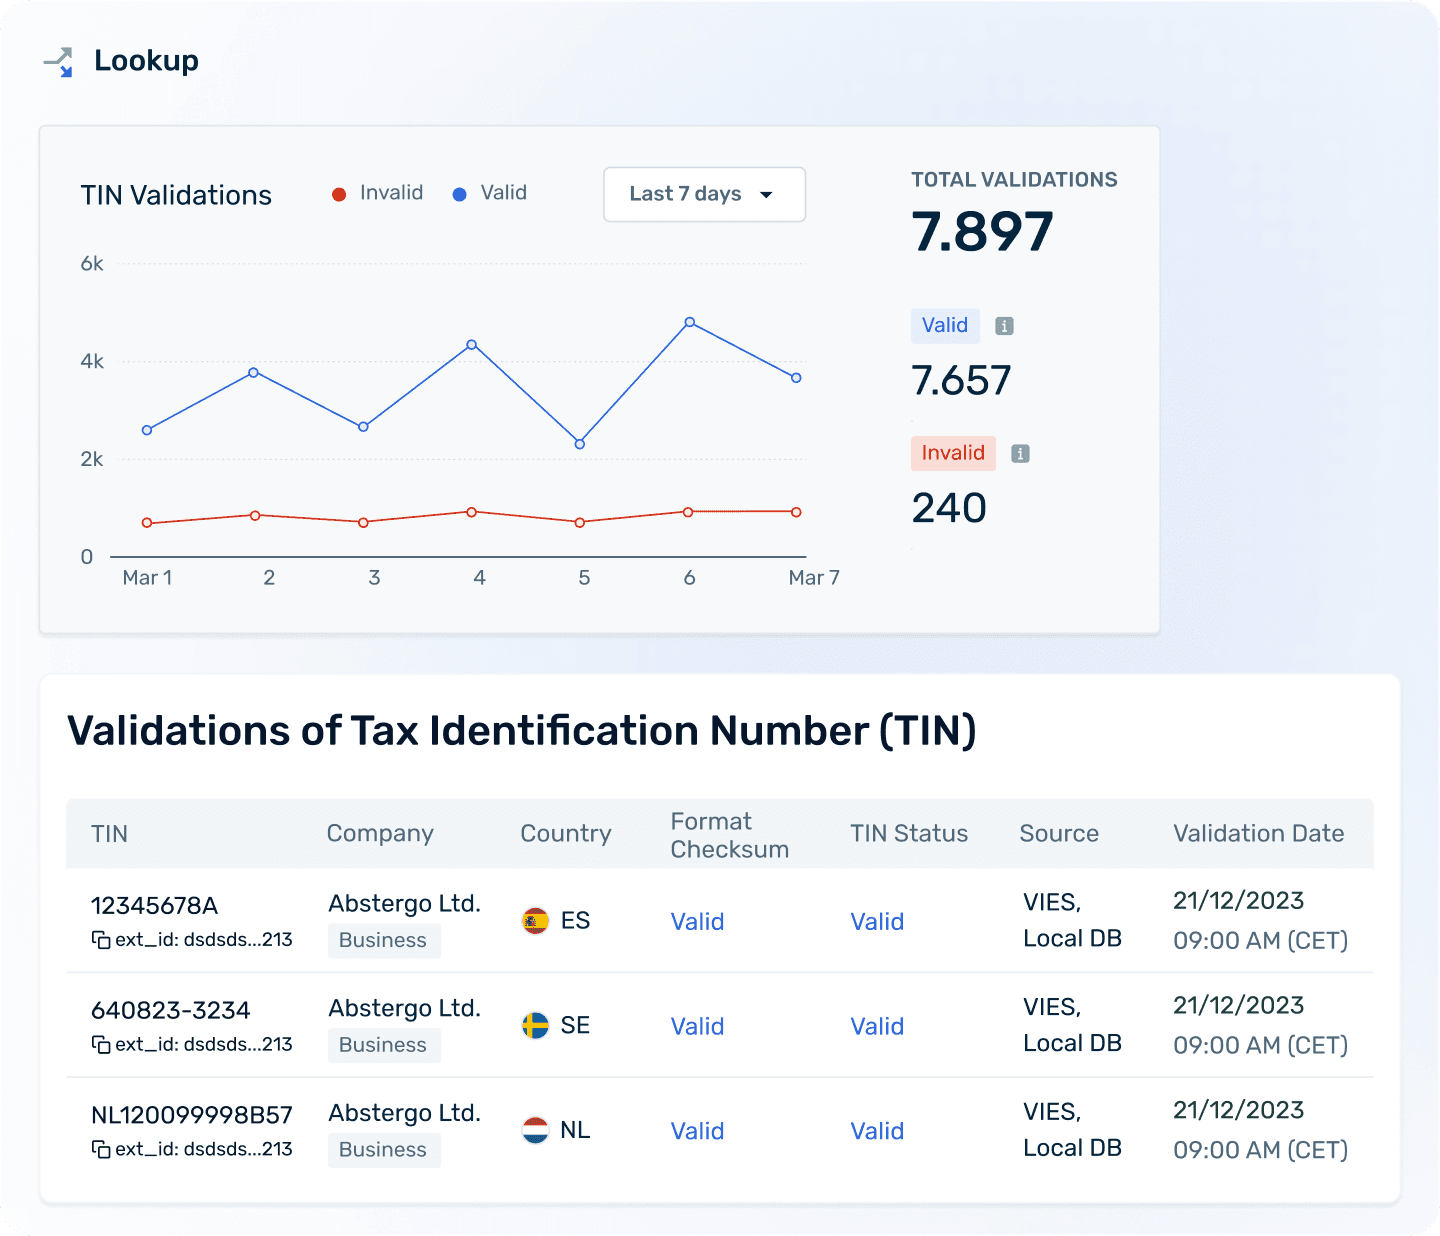Image resolution: width=1440 pixels, height=1236 pixels.
Task: Click the Lookup arrows icon
Action: (59, 62)
